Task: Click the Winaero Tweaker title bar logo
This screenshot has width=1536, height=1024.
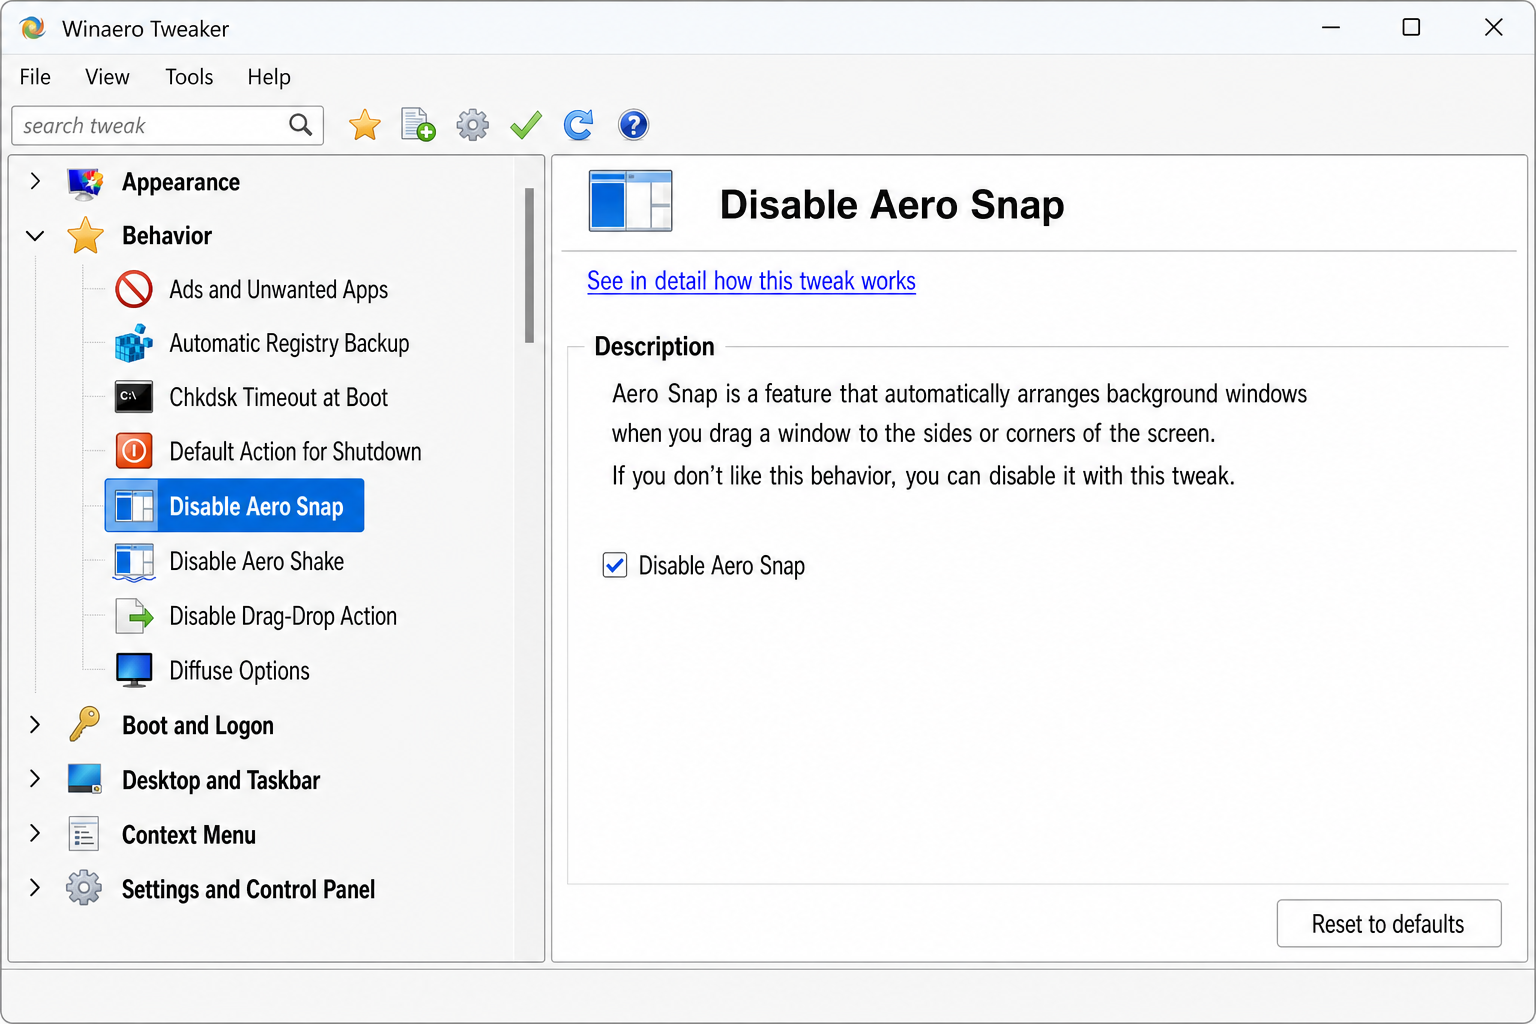Action: click(32, 28)
